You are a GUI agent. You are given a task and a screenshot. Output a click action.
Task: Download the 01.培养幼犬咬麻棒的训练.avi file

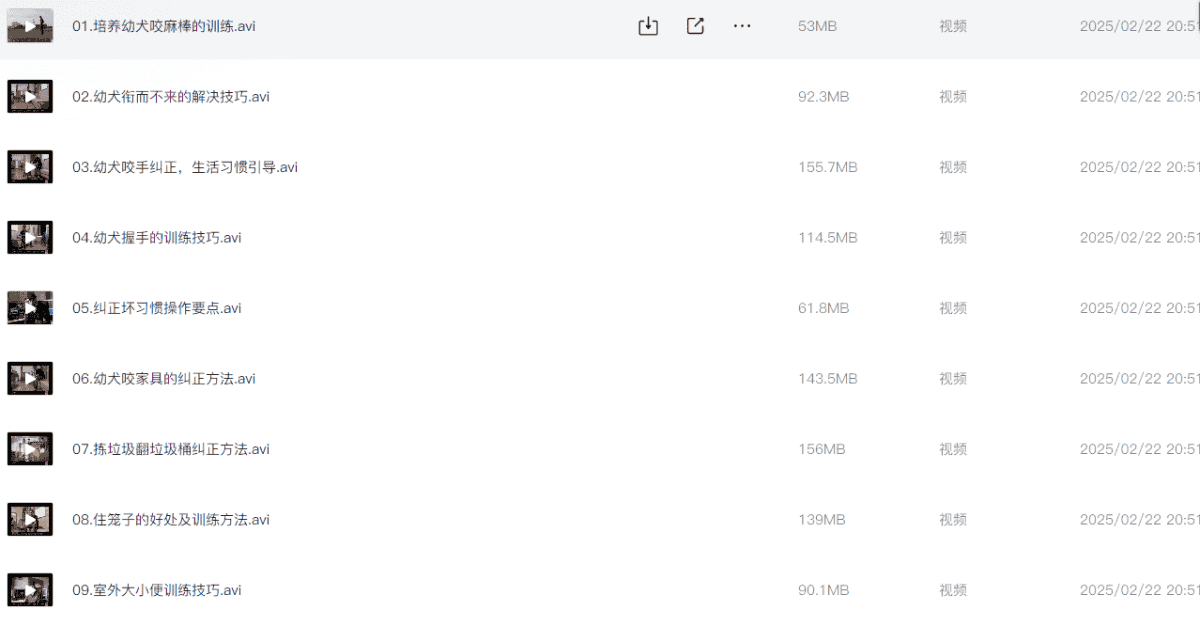click(x=648, y=27)
